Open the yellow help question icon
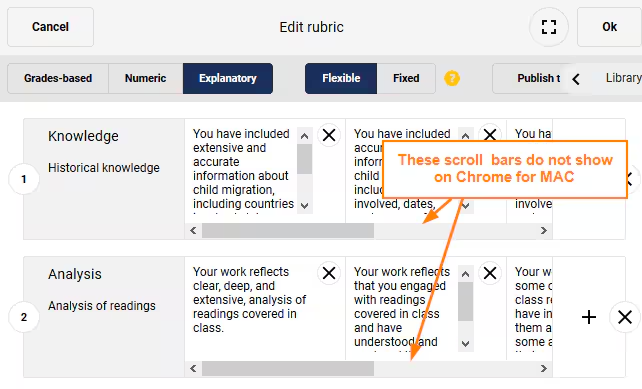 tap(452, 78)
